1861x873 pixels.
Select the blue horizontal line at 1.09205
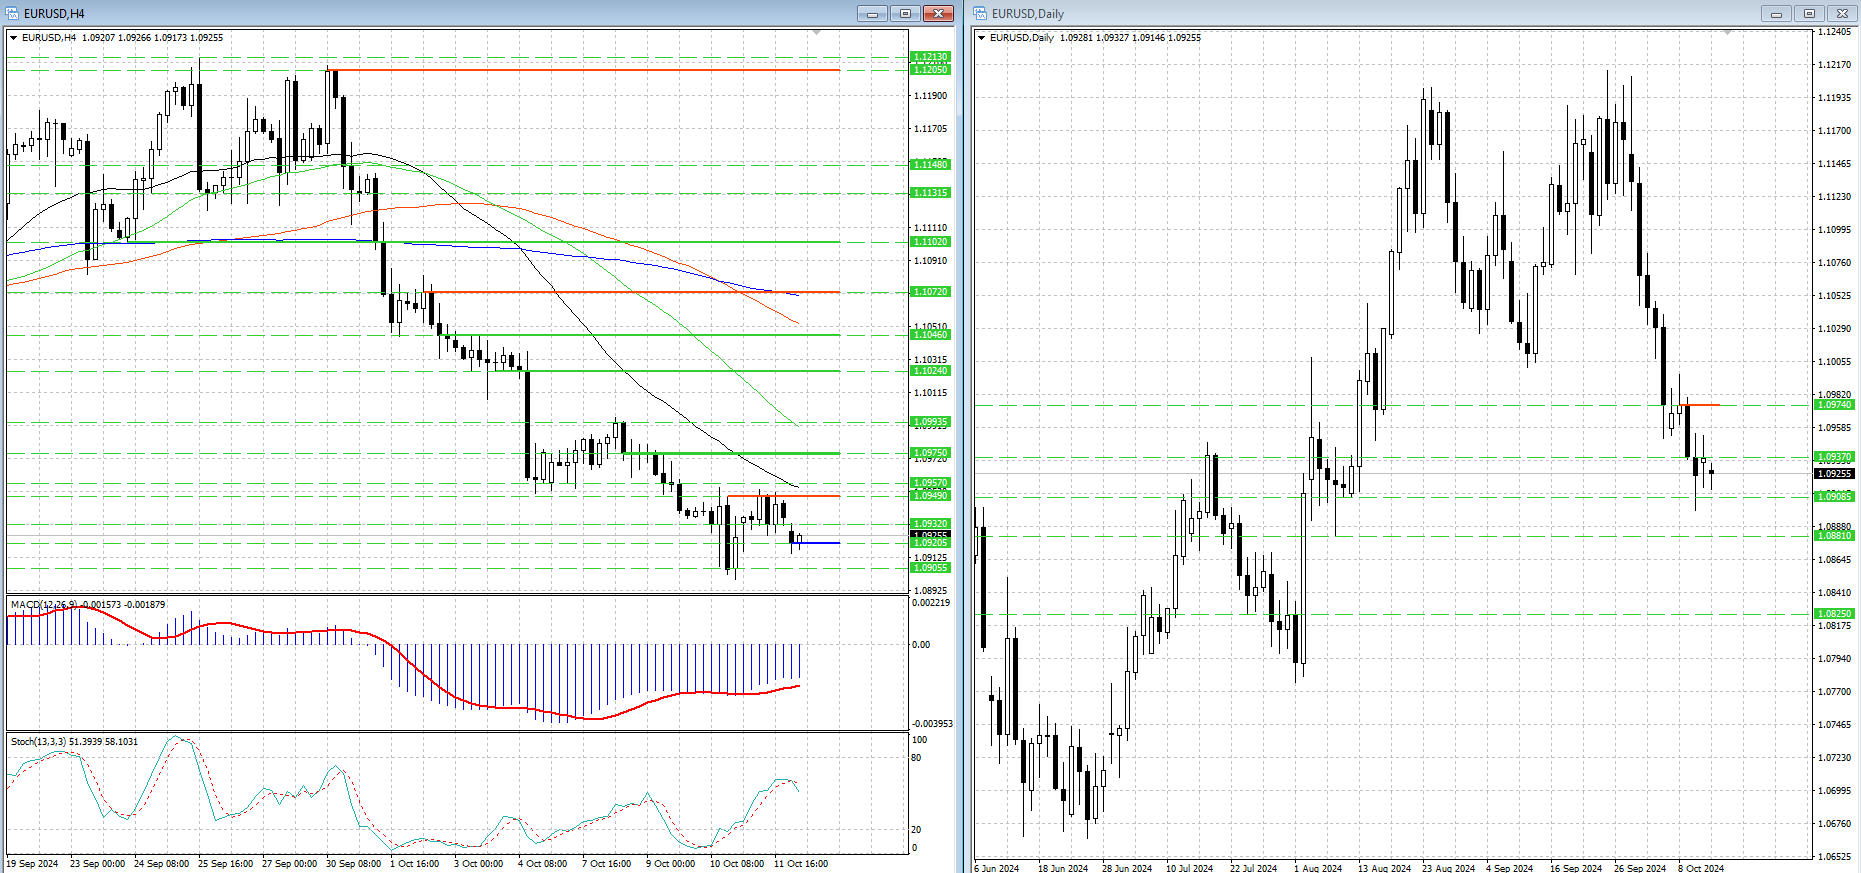(820, 543)
